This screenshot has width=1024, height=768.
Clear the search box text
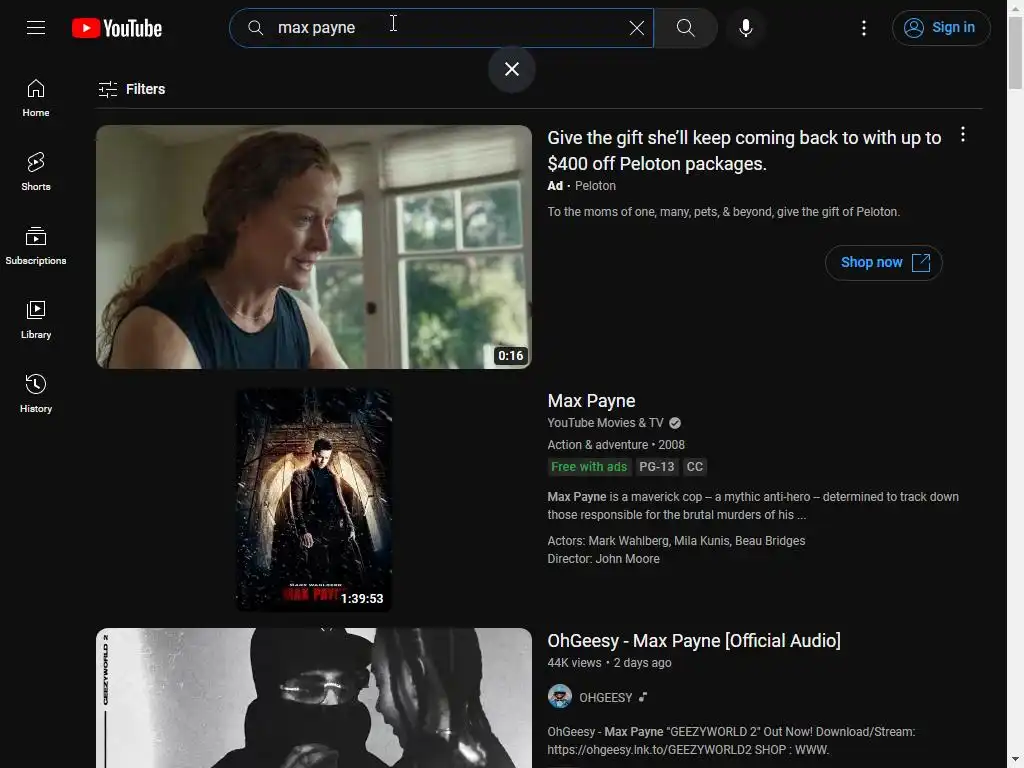[636, 27]
